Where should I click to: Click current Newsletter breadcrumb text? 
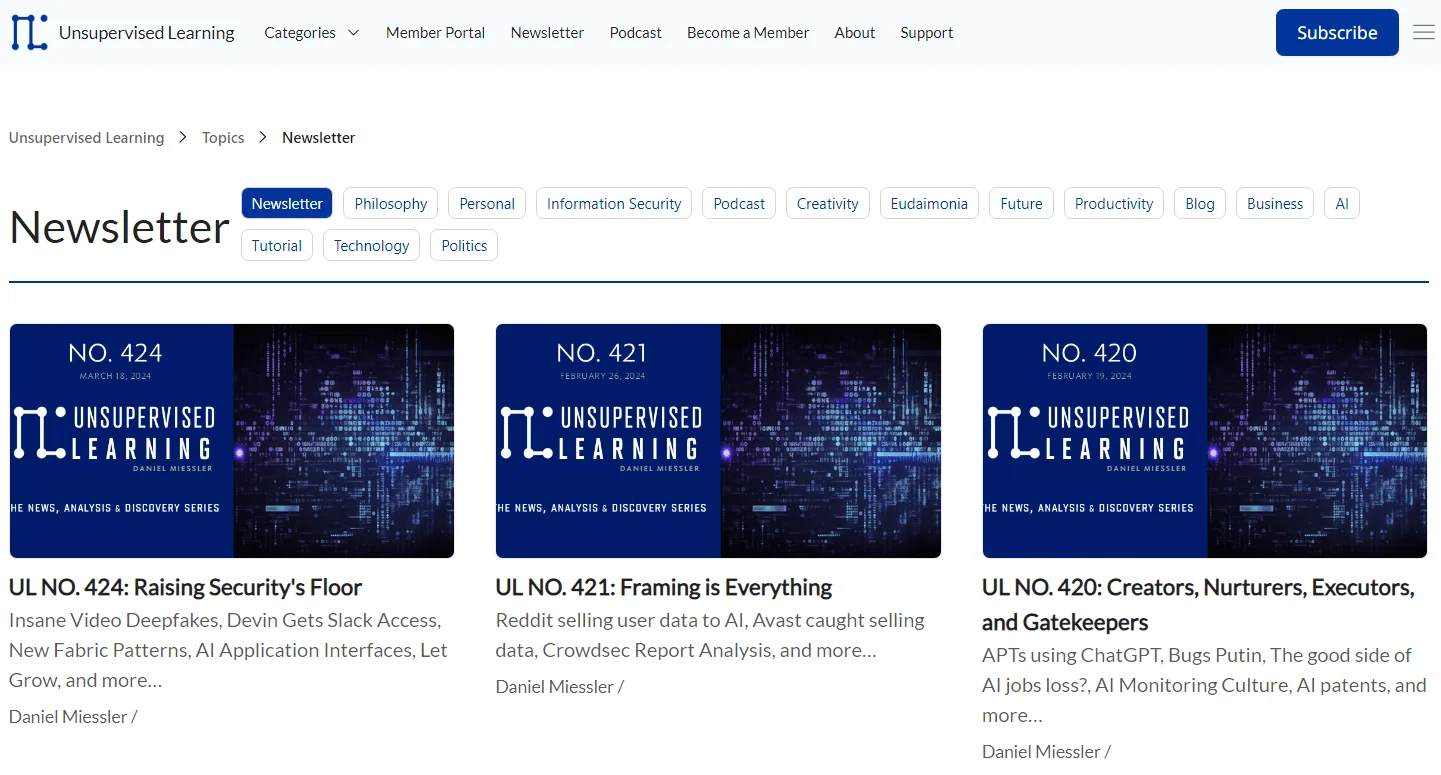(x=319, y=138)
